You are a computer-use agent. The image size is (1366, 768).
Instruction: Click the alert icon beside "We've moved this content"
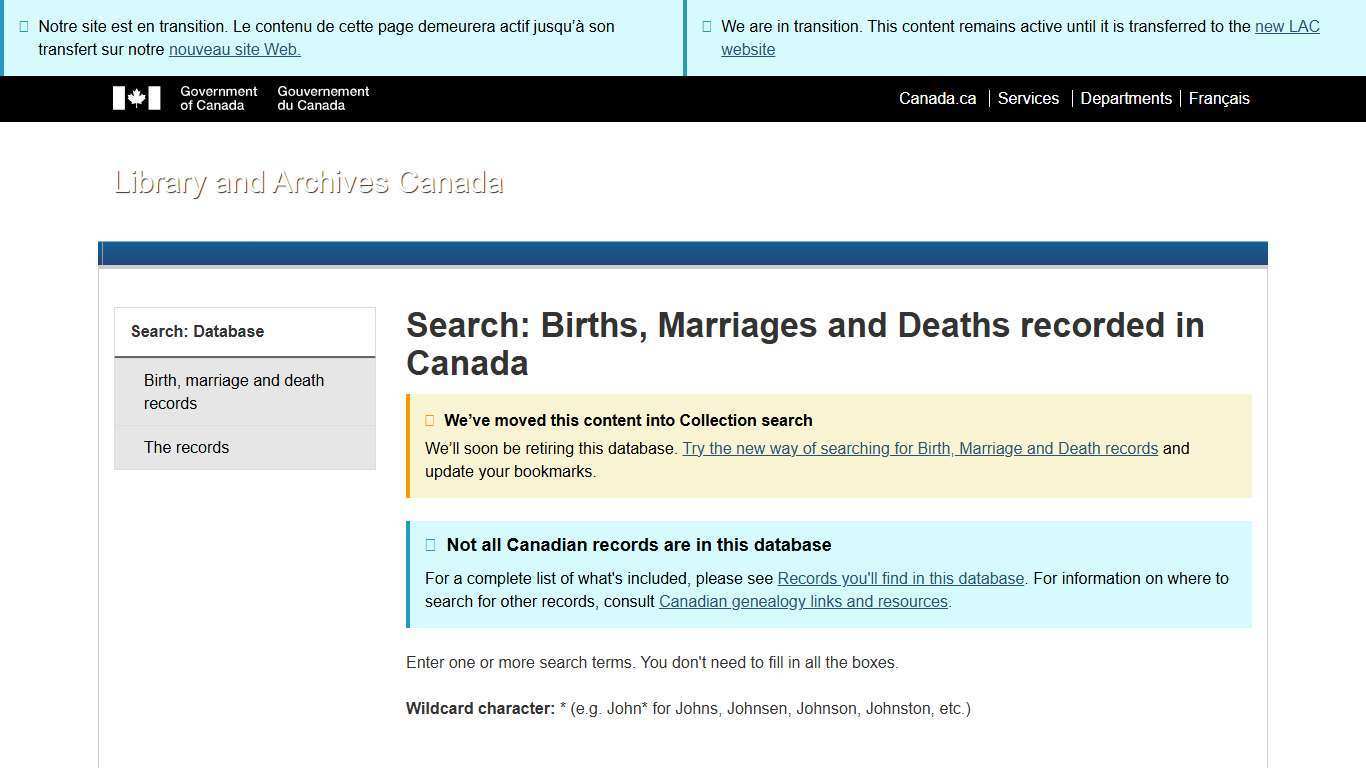430,420
